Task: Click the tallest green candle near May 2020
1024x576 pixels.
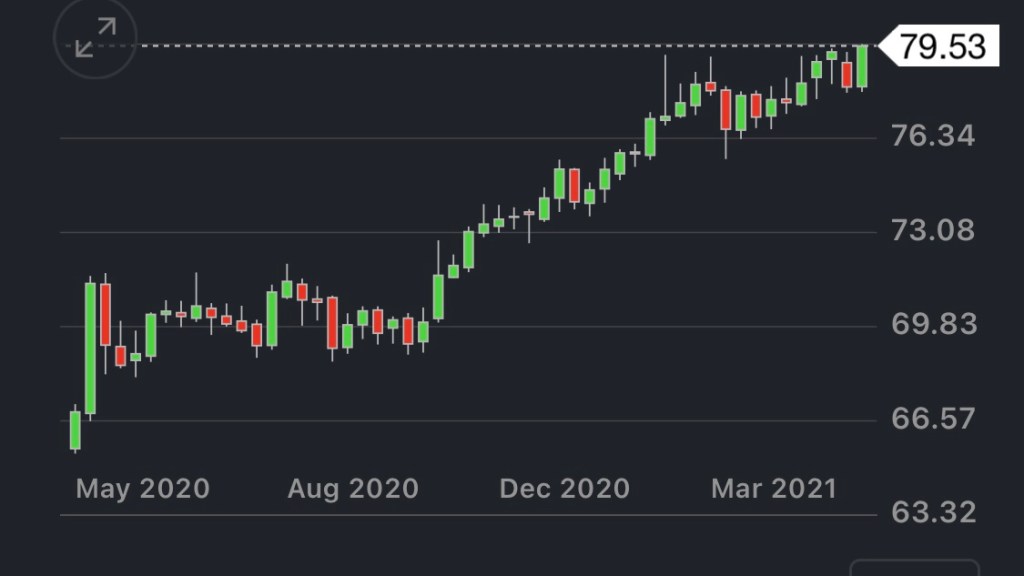Action: (x=90, y=348)
